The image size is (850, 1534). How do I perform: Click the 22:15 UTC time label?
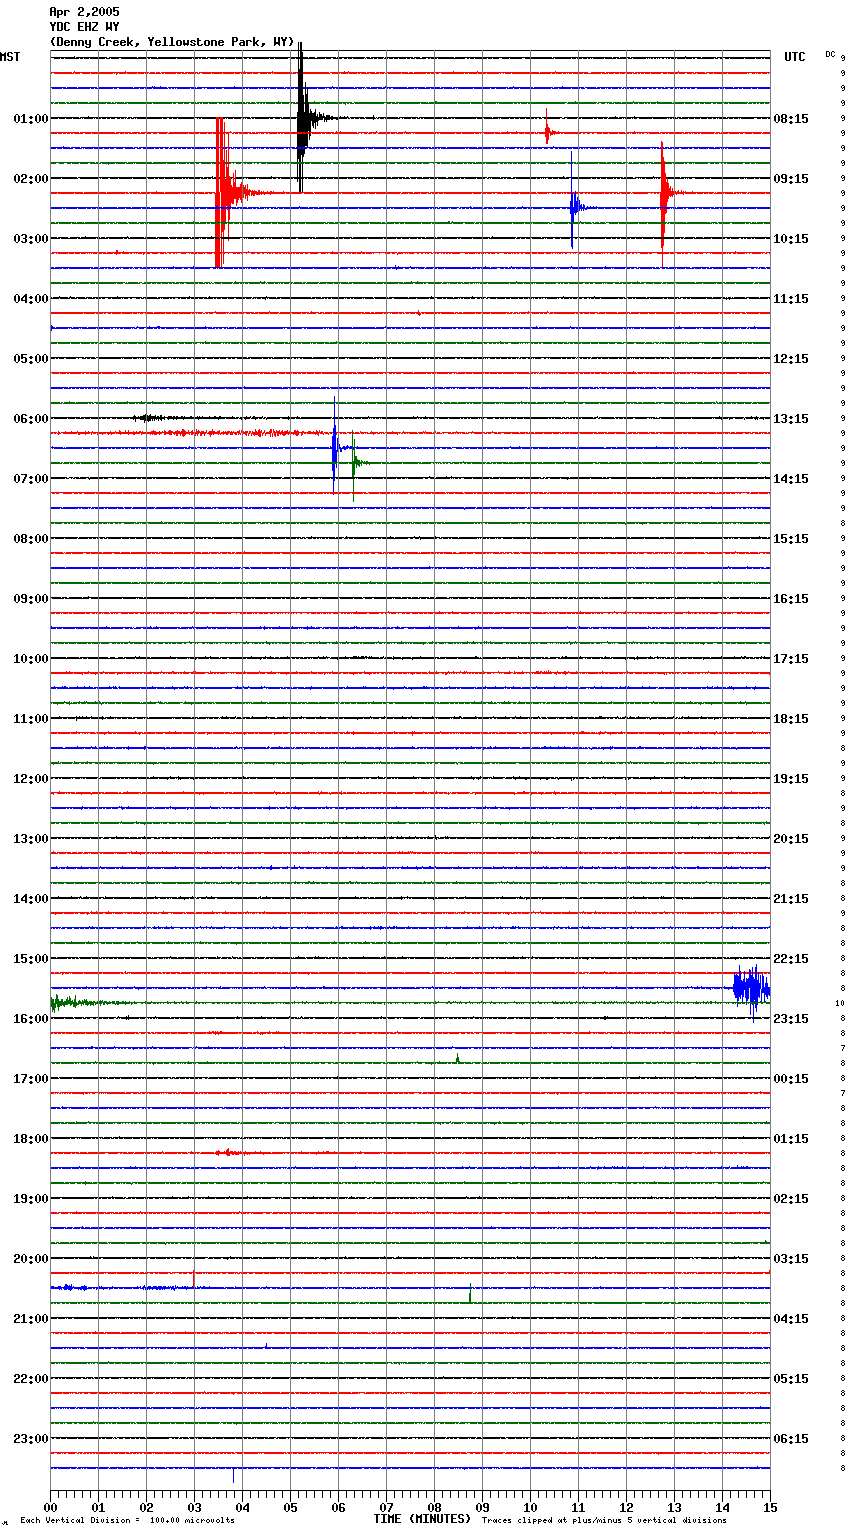(x=791, y=958)
